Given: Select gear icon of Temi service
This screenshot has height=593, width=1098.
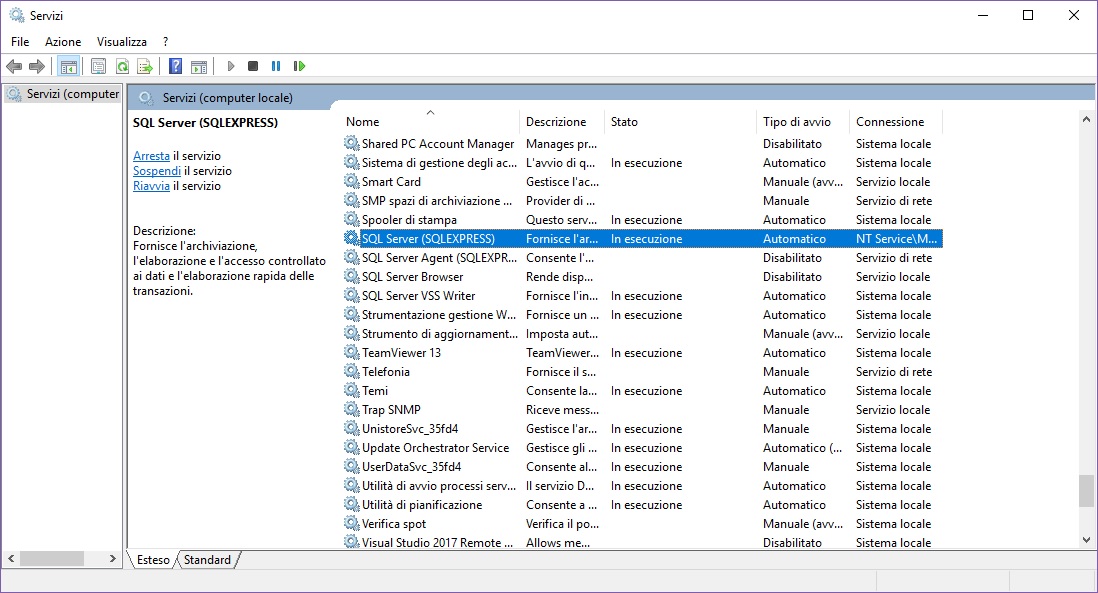Looking at the screenshot, I should (352, 390).
